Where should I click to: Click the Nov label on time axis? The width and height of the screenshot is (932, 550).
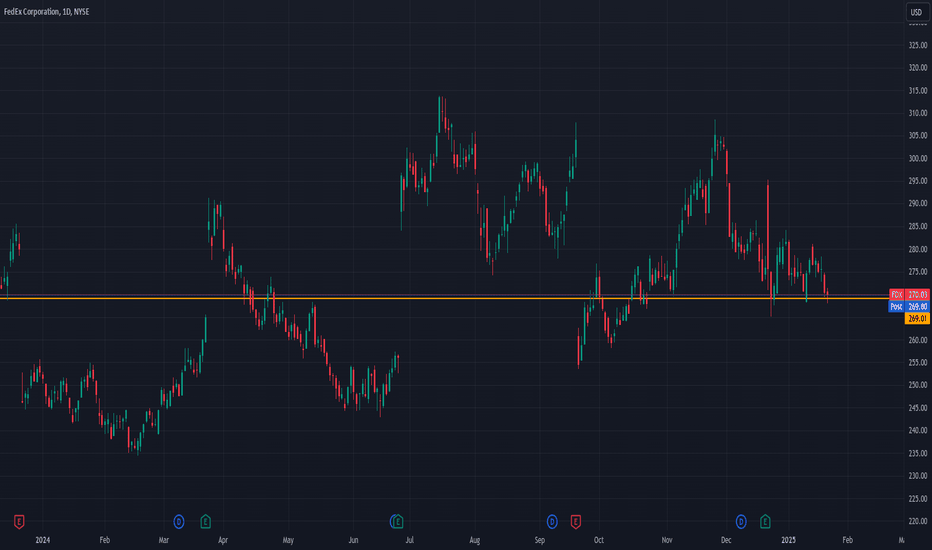[667, 540]
